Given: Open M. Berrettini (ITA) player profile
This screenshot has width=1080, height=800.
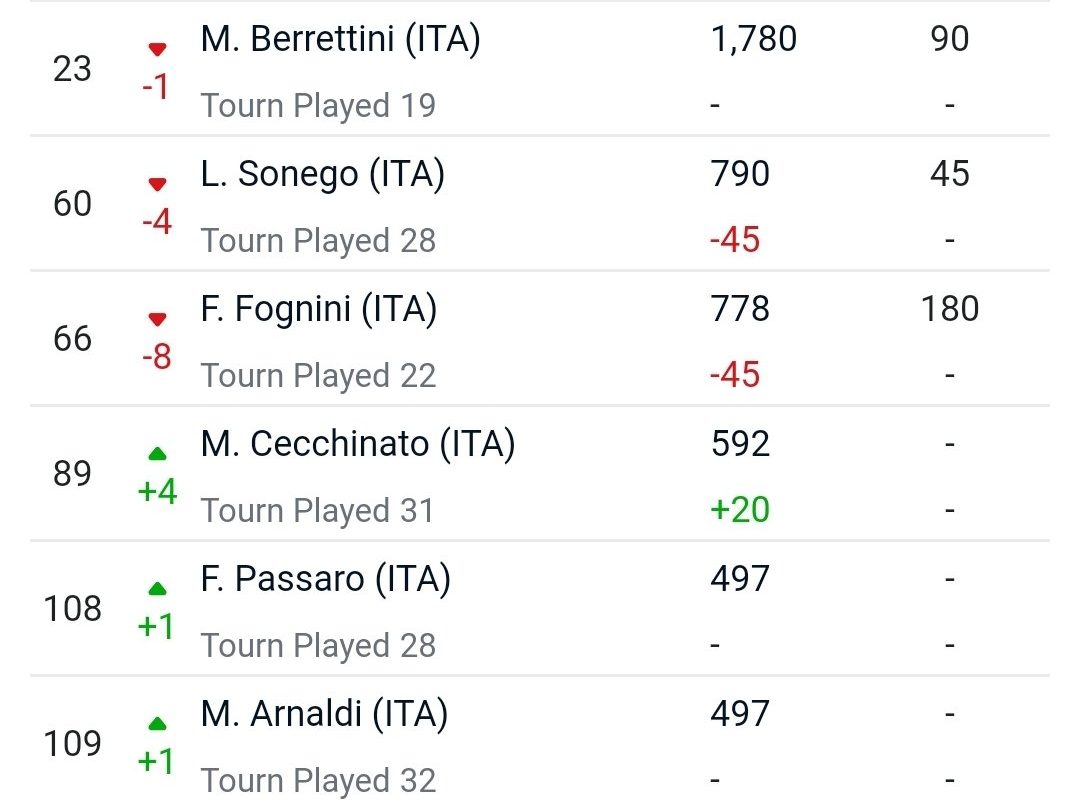Looking at the screenshot, I should (x=340, y=39).
